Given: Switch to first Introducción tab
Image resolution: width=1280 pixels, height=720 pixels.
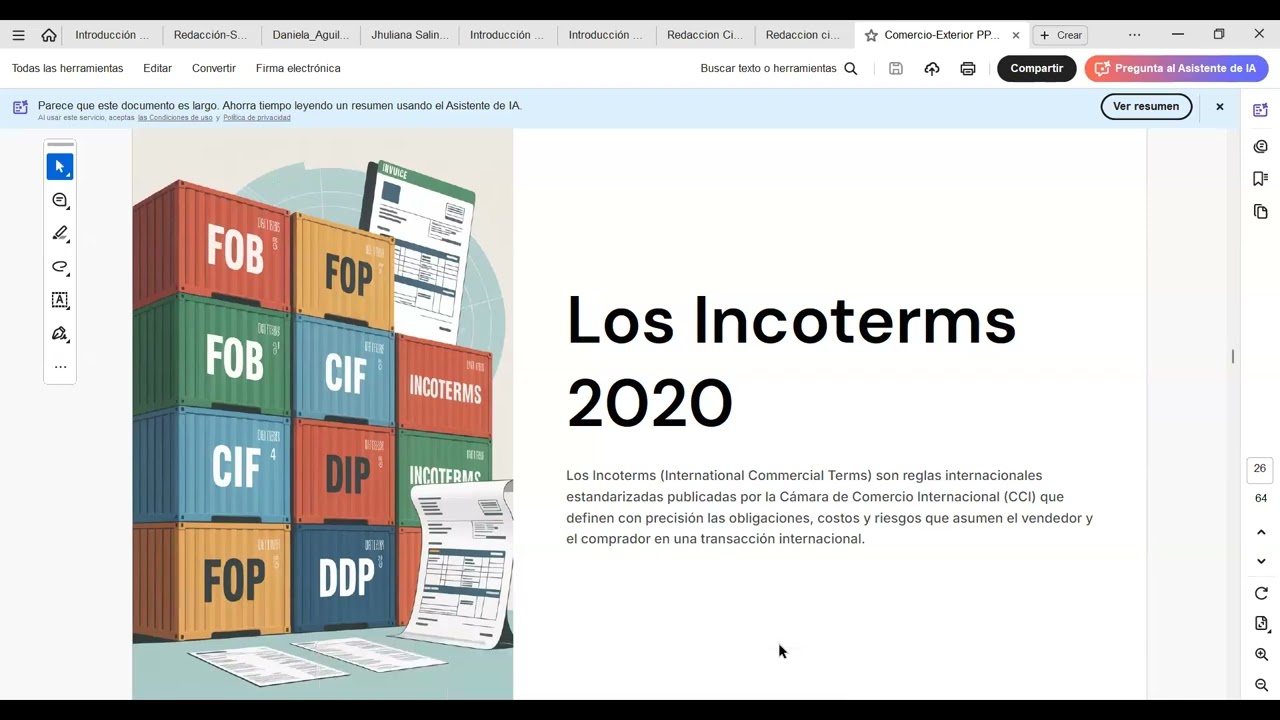Looking at the screenshot, I should pyautogui.click(x=111, y=35).
